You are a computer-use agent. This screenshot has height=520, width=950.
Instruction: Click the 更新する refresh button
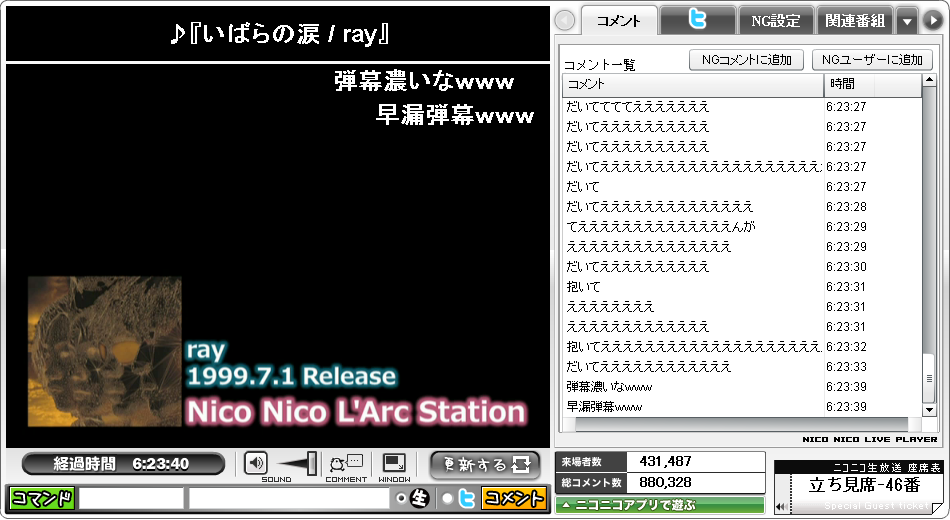485,465
